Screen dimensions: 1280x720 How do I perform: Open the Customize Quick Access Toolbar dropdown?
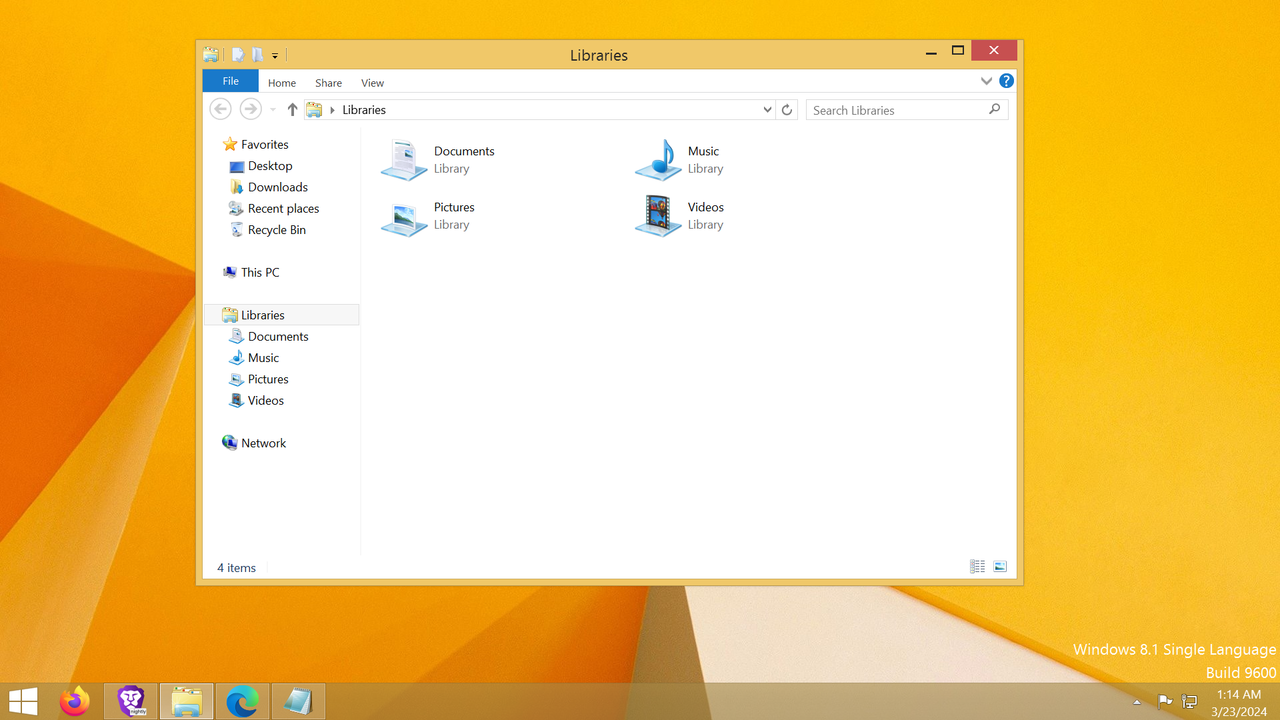tap(275, 56)
